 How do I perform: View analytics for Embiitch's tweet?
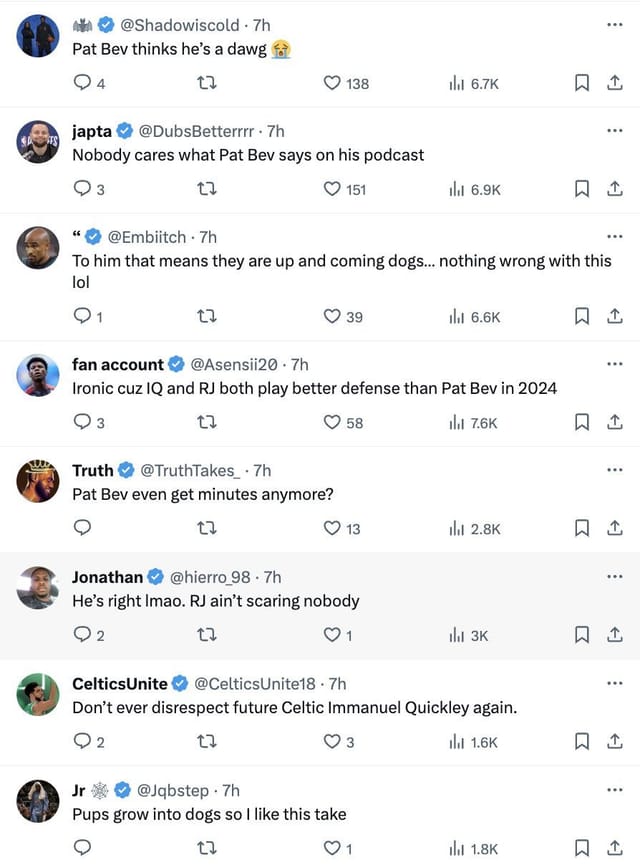(x=457, y=315)
